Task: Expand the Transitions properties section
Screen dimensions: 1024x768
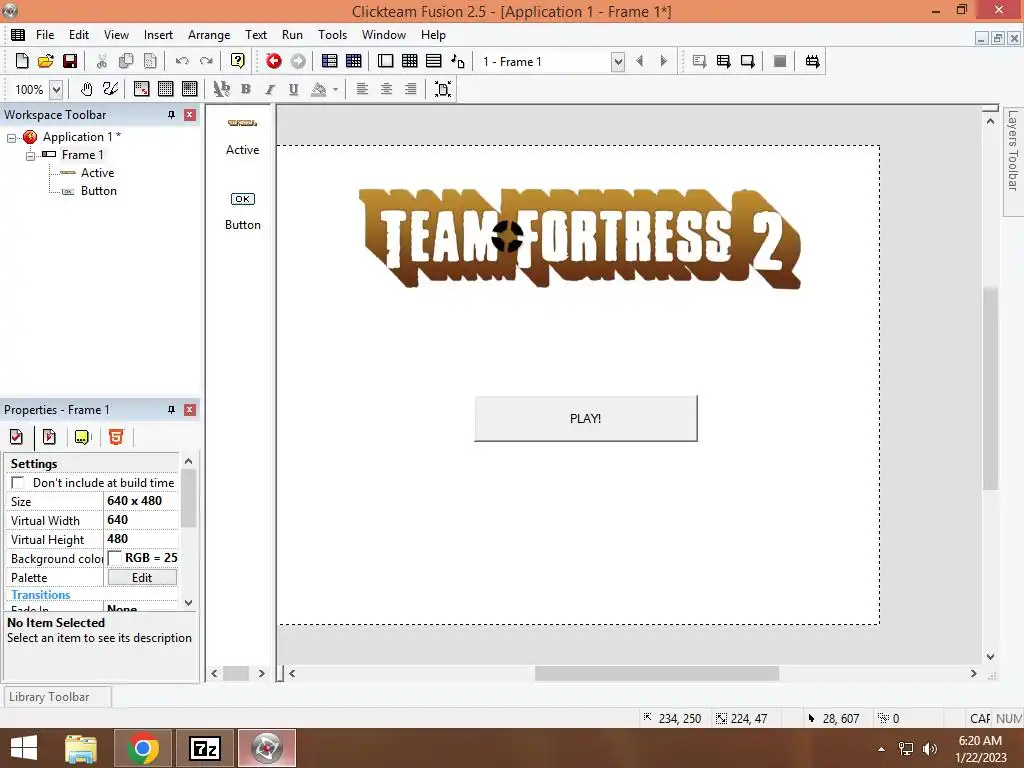Action: tap(40, 595)
